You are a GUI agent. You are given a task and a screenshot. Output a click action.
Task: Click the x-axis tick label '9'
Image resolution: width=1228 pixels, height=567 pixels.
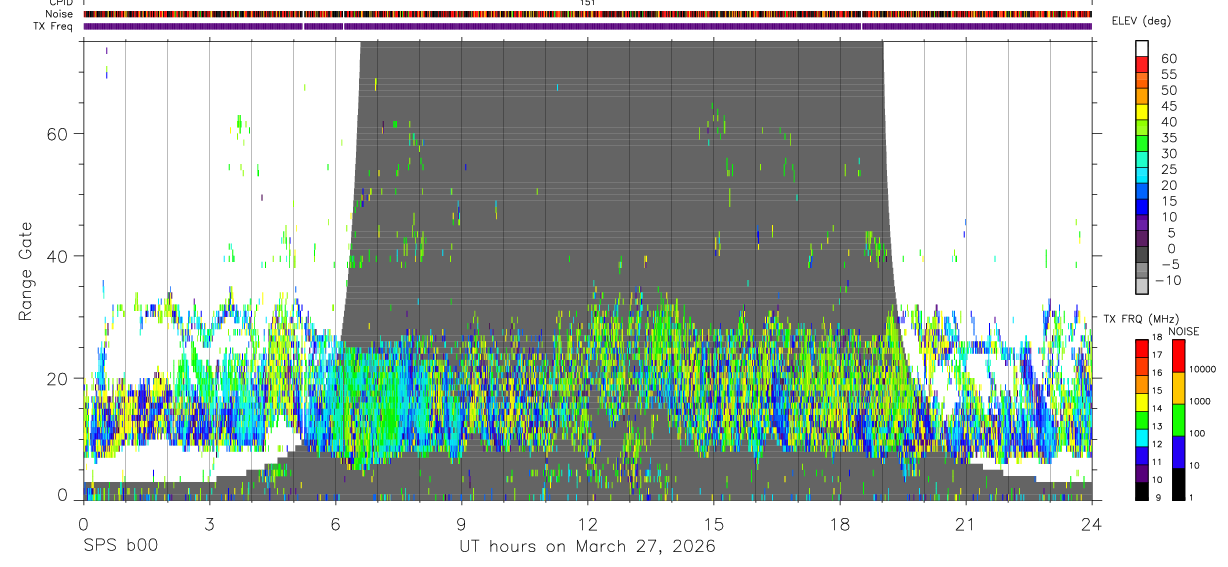click(461, 523)
